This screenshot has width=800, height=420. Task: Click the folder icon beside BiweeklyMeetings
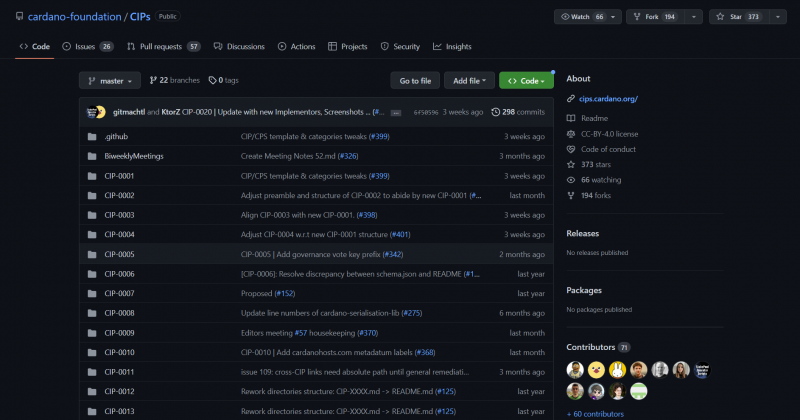tap(91, 156)
